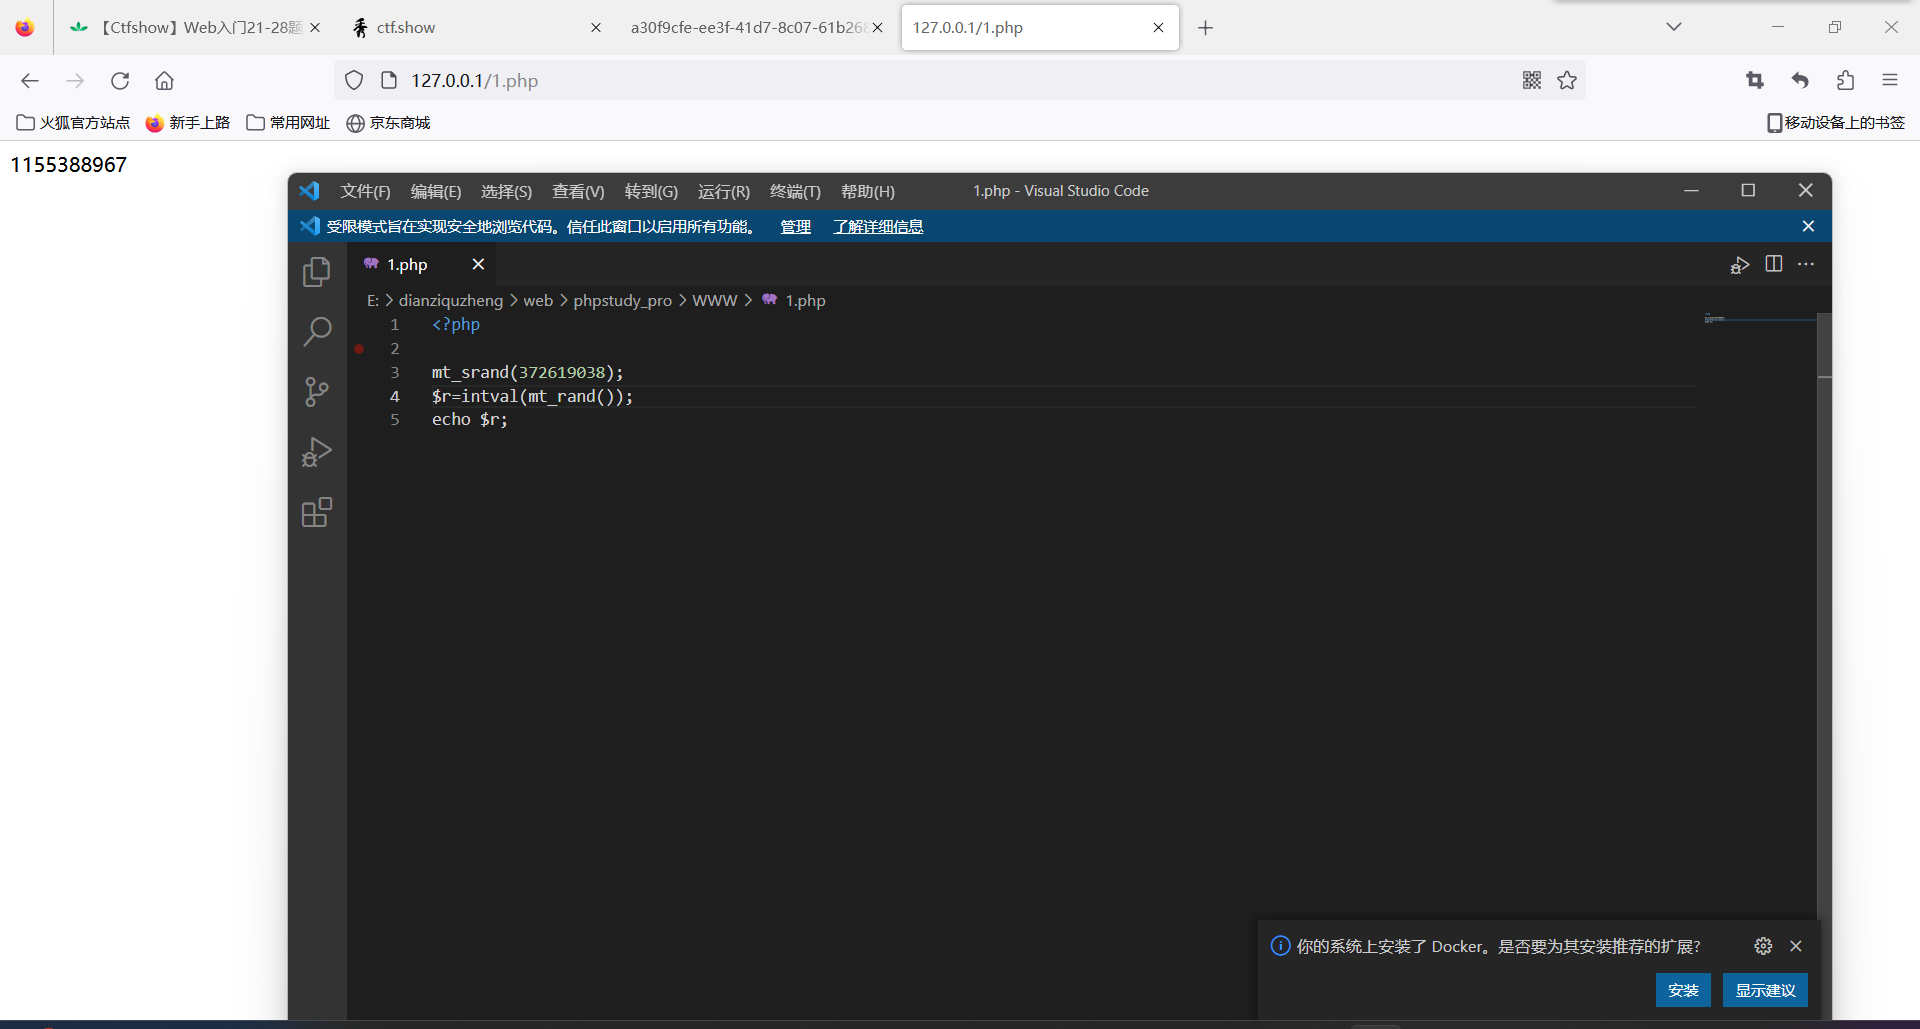This screenshot has height=1029, width=1920.
Task: Click the Firefox address bar URL
Action: 474,81
